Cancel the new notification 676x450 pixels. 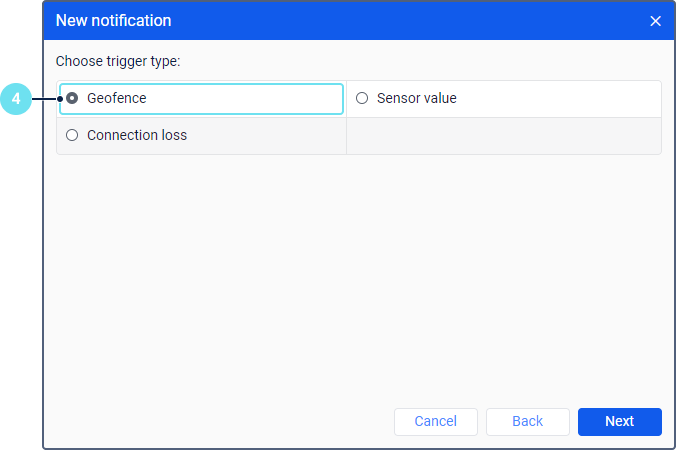[x=435, y=421]
